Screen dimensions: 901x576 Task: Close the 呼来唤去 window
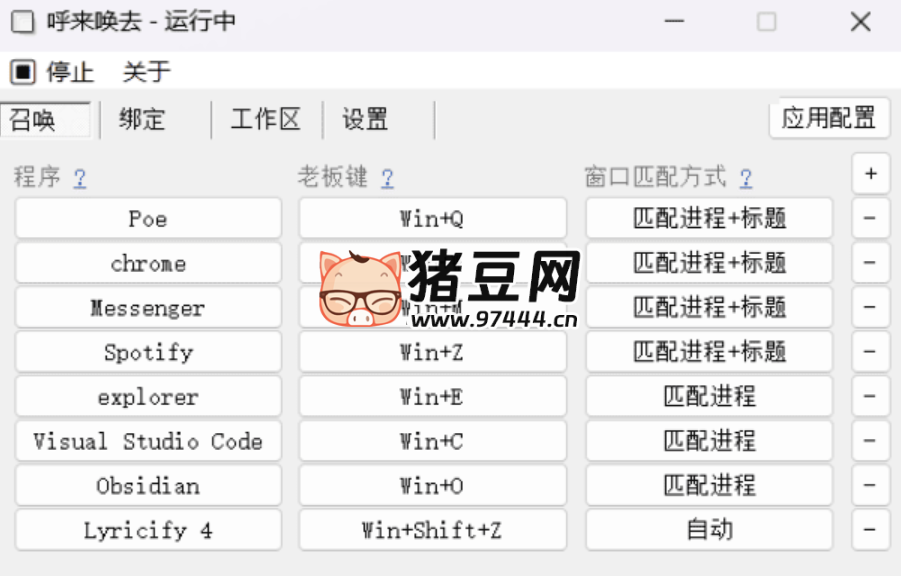[860, 22]
